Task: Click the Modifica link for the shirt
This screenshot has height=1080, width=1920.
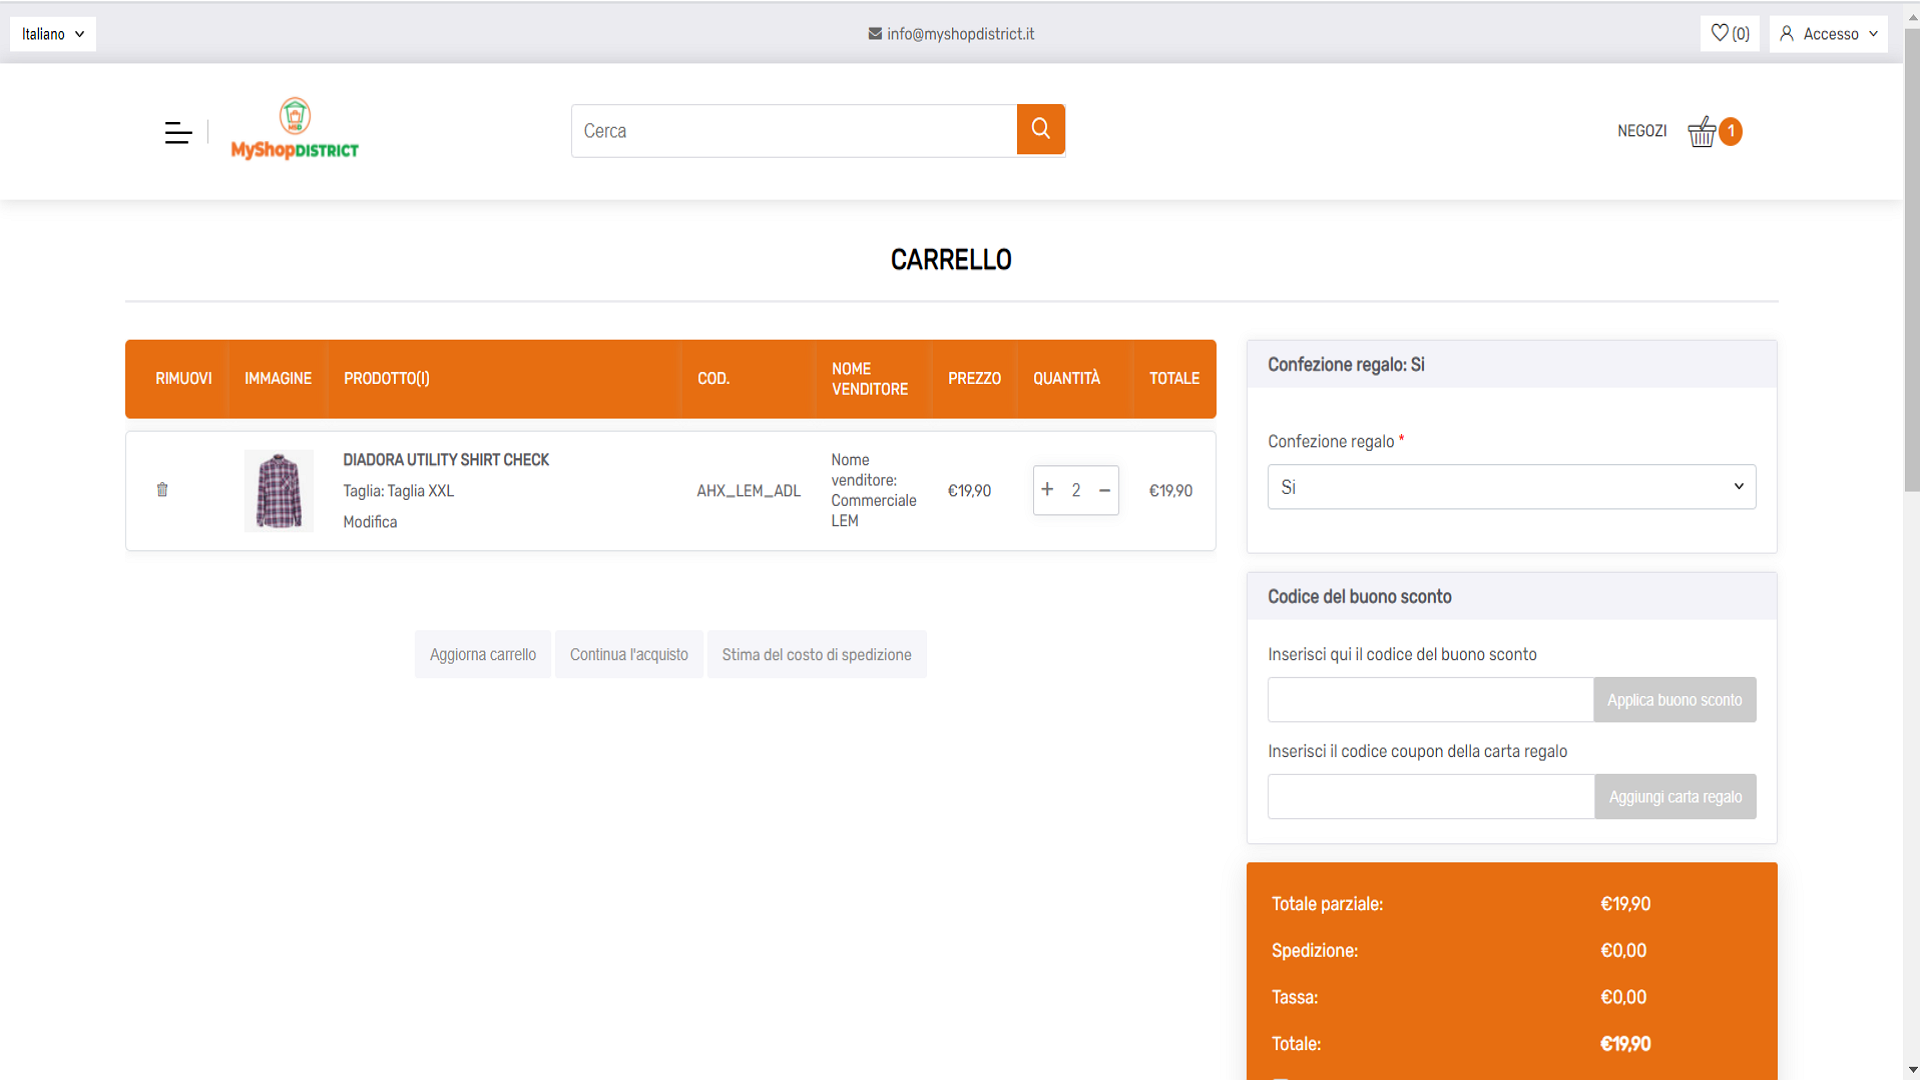Action: [x=370, y=522]
